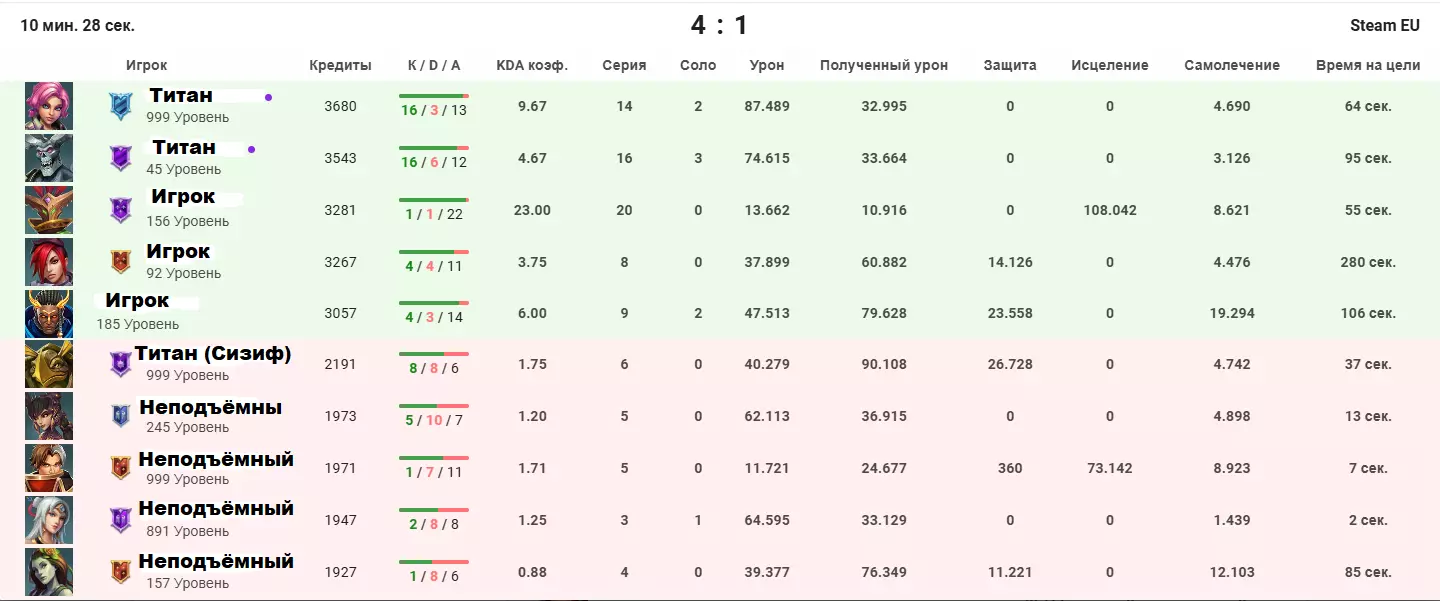Click rank badge of the 891 Уровень player
Screen dimensions: 1440x601
(x=121, y=520)
